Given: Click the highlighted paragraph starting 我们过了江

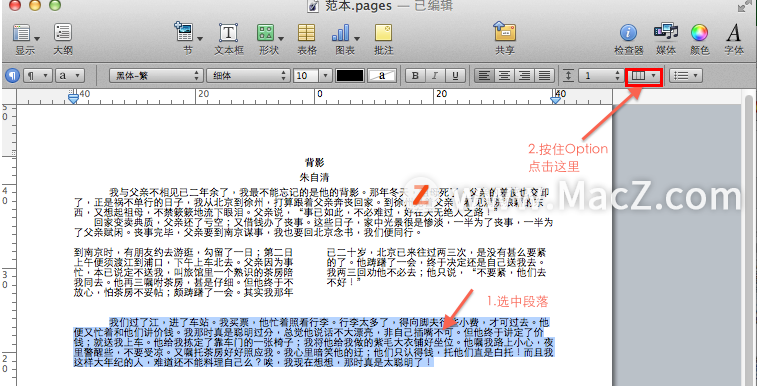Looking at the screenshot, I should [314, 342].
